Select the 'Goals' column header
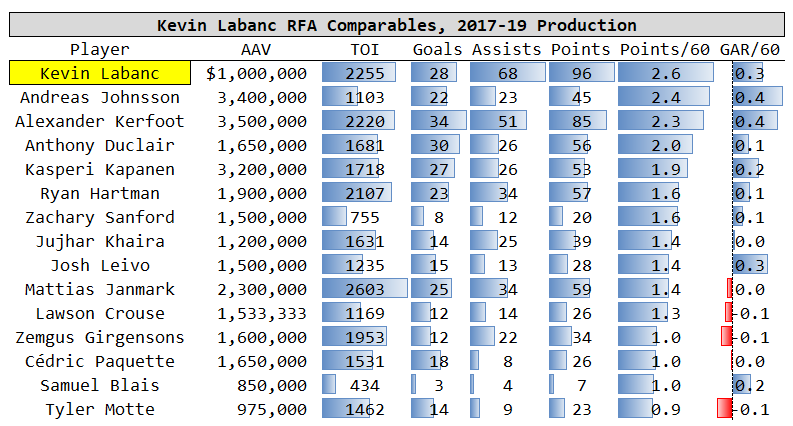This screenshot has width=793, height=426. (x=437, y=50)
